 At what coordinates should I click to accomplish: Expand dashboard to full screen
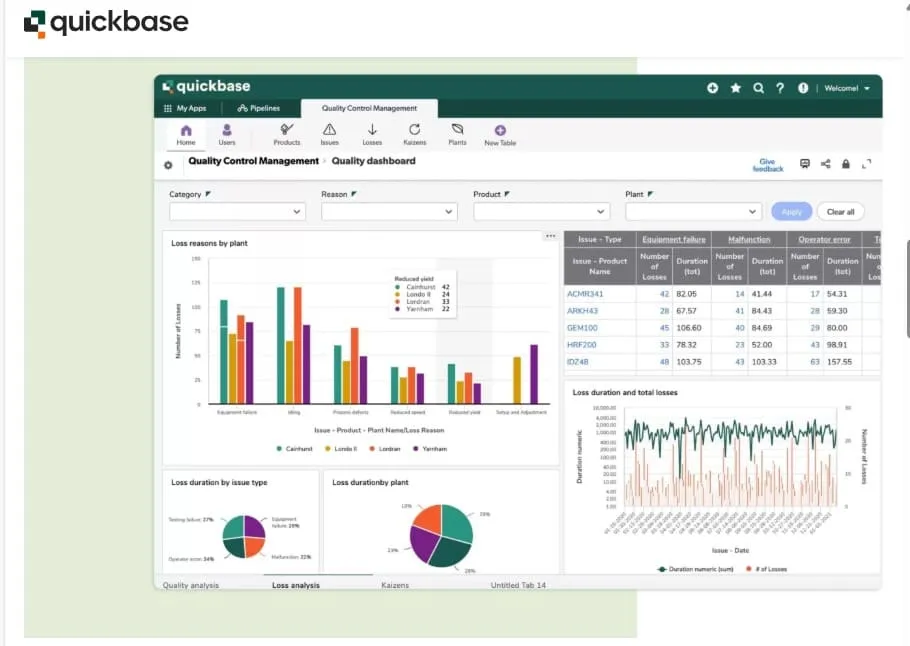click(x=866, y=164)
